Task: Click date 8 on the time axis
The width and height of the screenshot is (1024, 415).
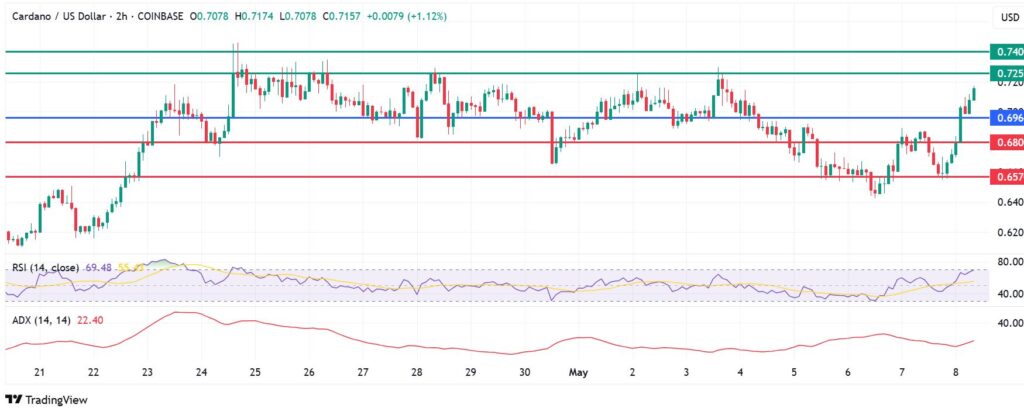Action: (956, 372)
